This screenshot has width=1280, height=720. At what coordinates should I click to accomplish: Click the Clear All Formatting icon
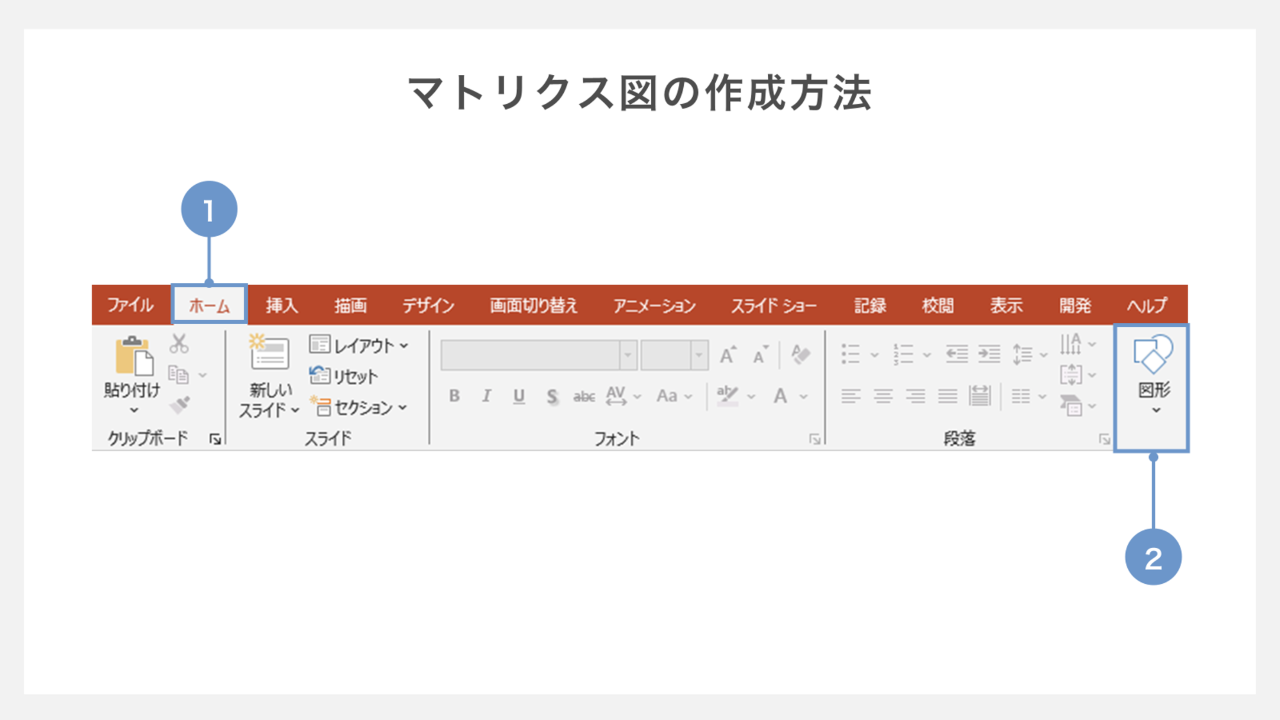800,354
